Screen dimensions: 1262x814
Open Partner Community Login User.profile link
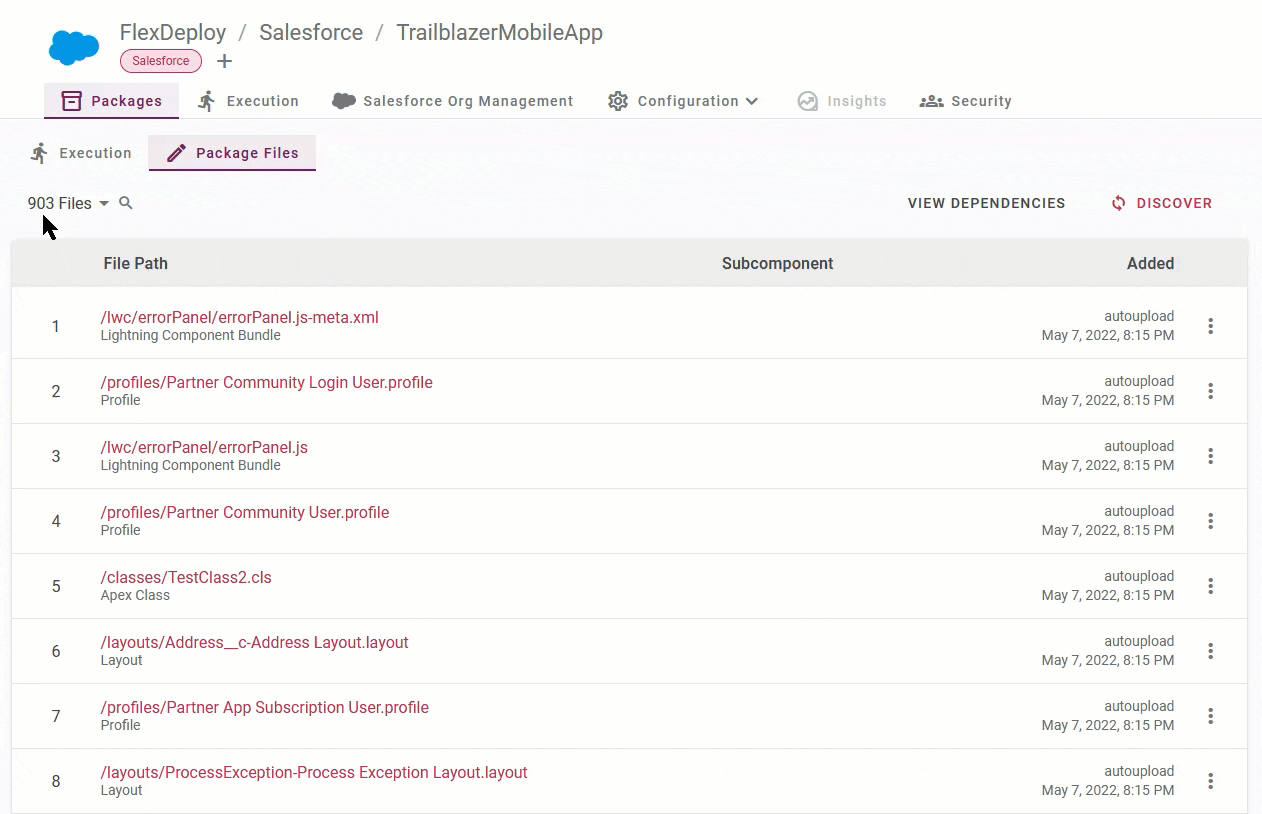[x=267, y=382]
